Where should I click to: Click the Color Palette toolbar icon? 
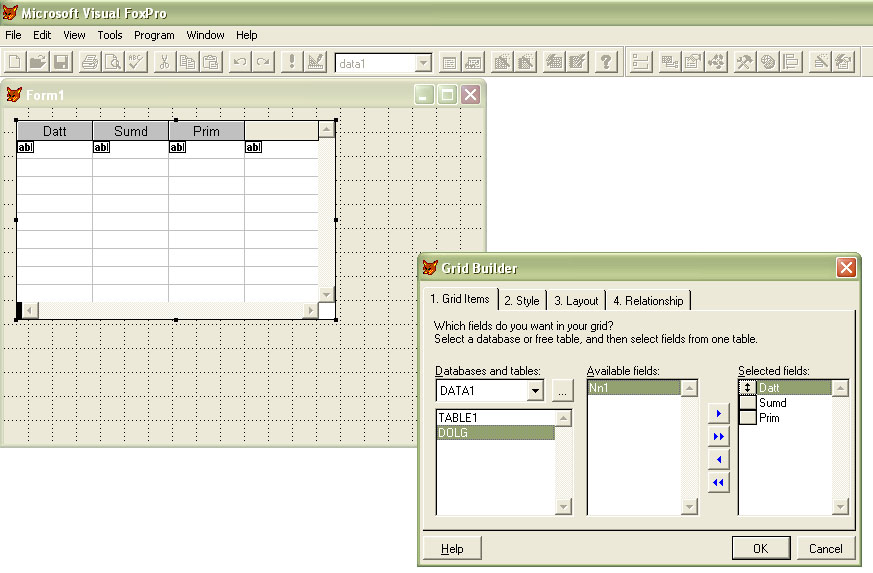[x=768, y=62]
